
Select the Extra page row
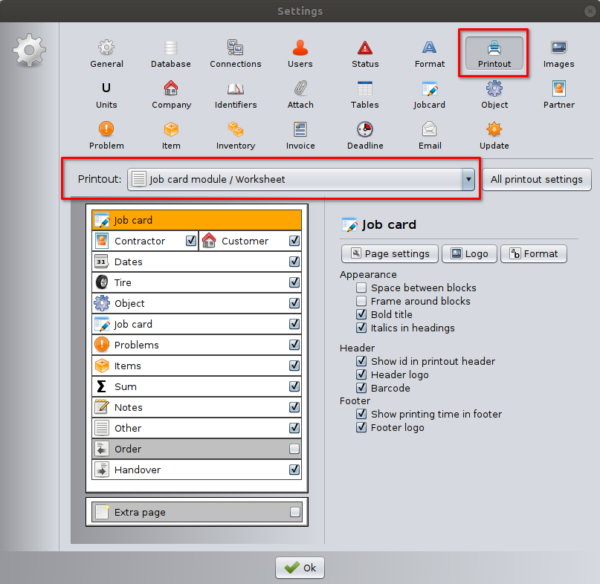coord(197,512)
